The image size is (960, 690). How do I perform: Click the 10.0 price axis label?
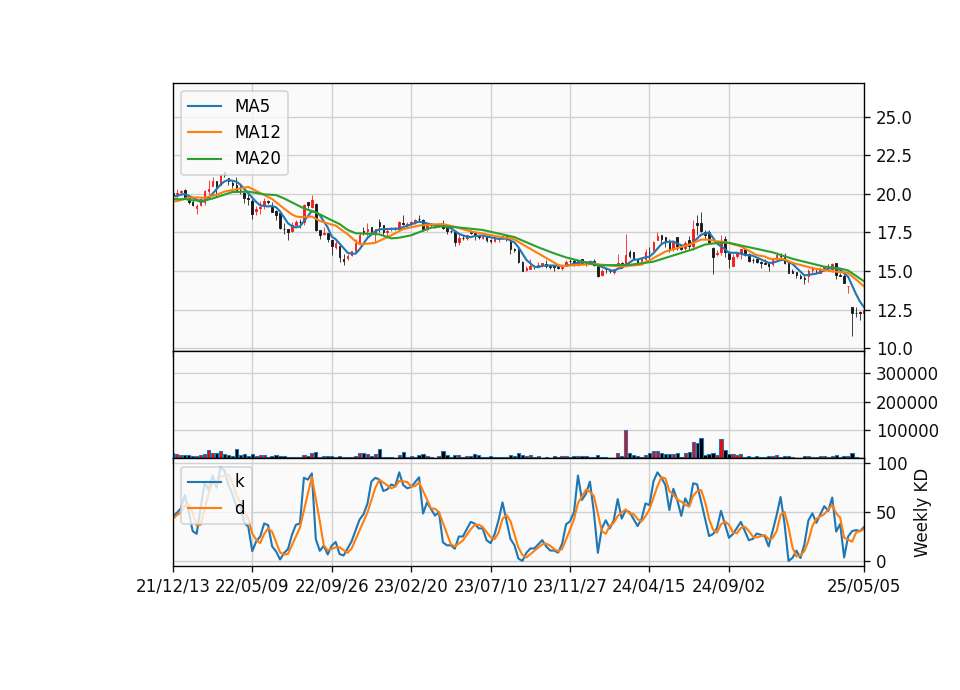[894, 349]
